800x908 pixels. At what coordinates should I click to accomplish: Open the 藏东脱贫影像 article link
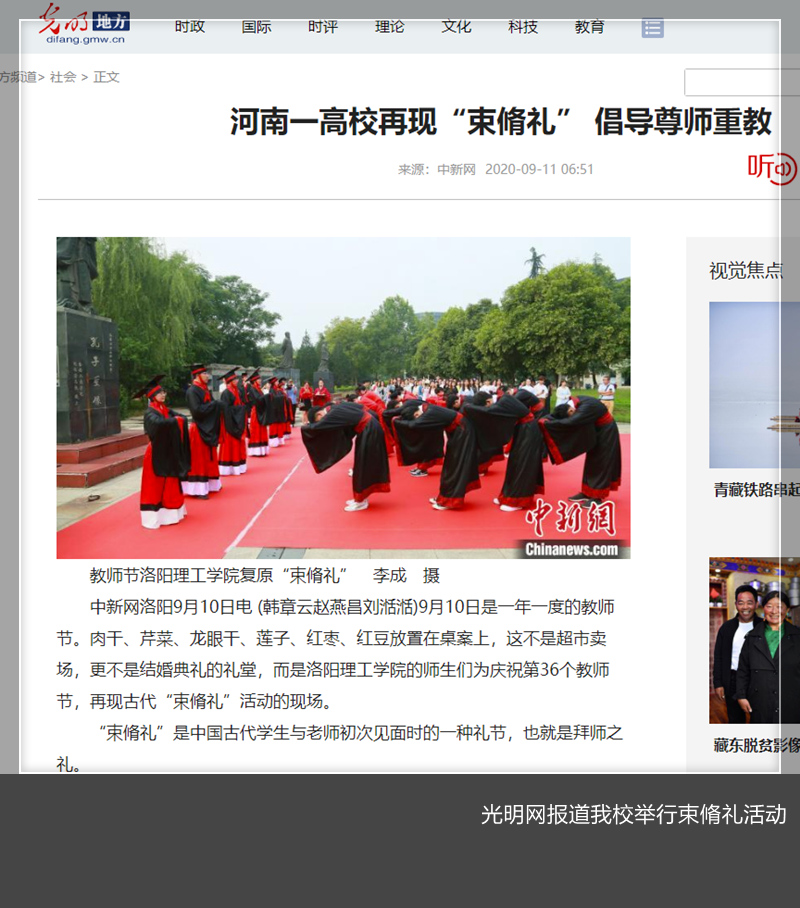[756, 745]
